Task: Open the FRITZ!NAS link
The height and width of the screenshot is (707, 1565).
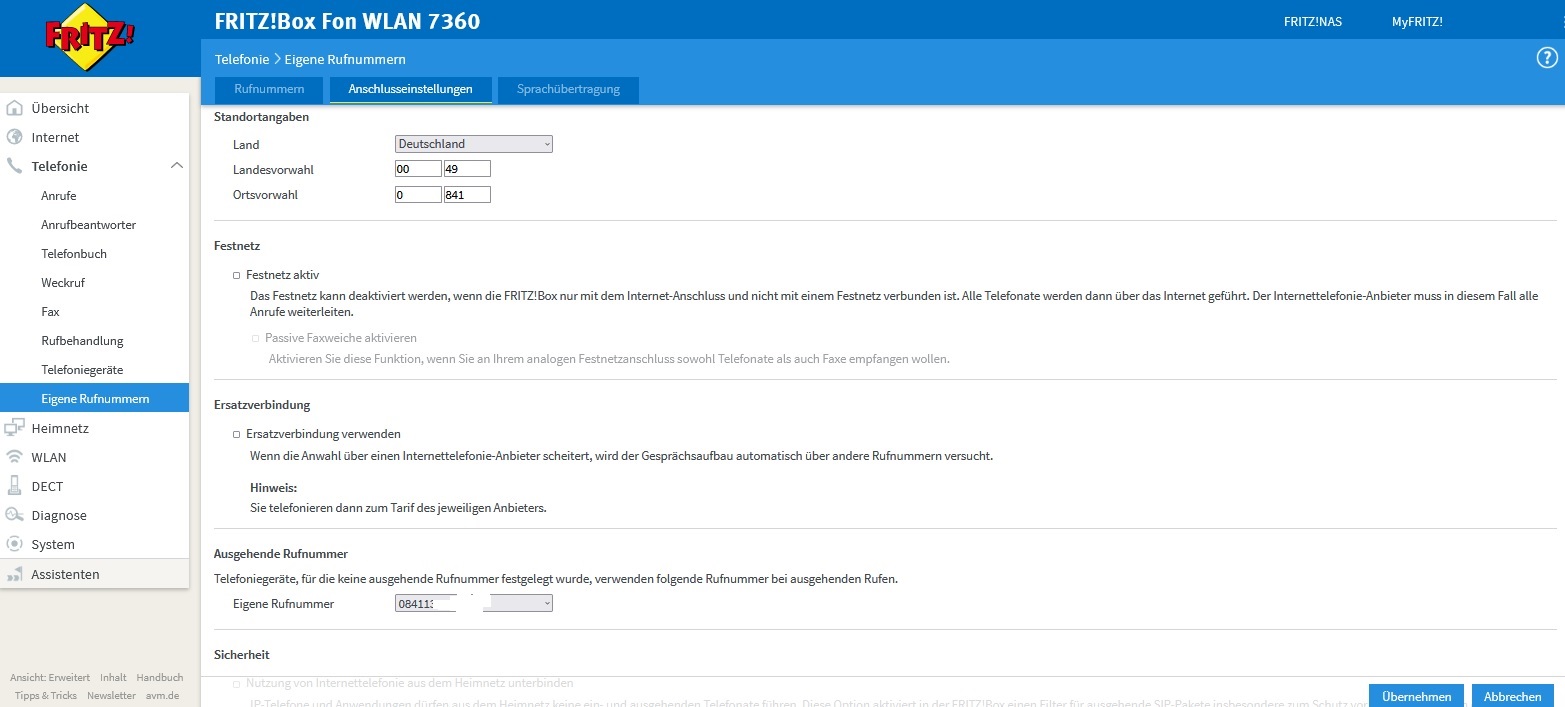Action: click(1312, 22)
